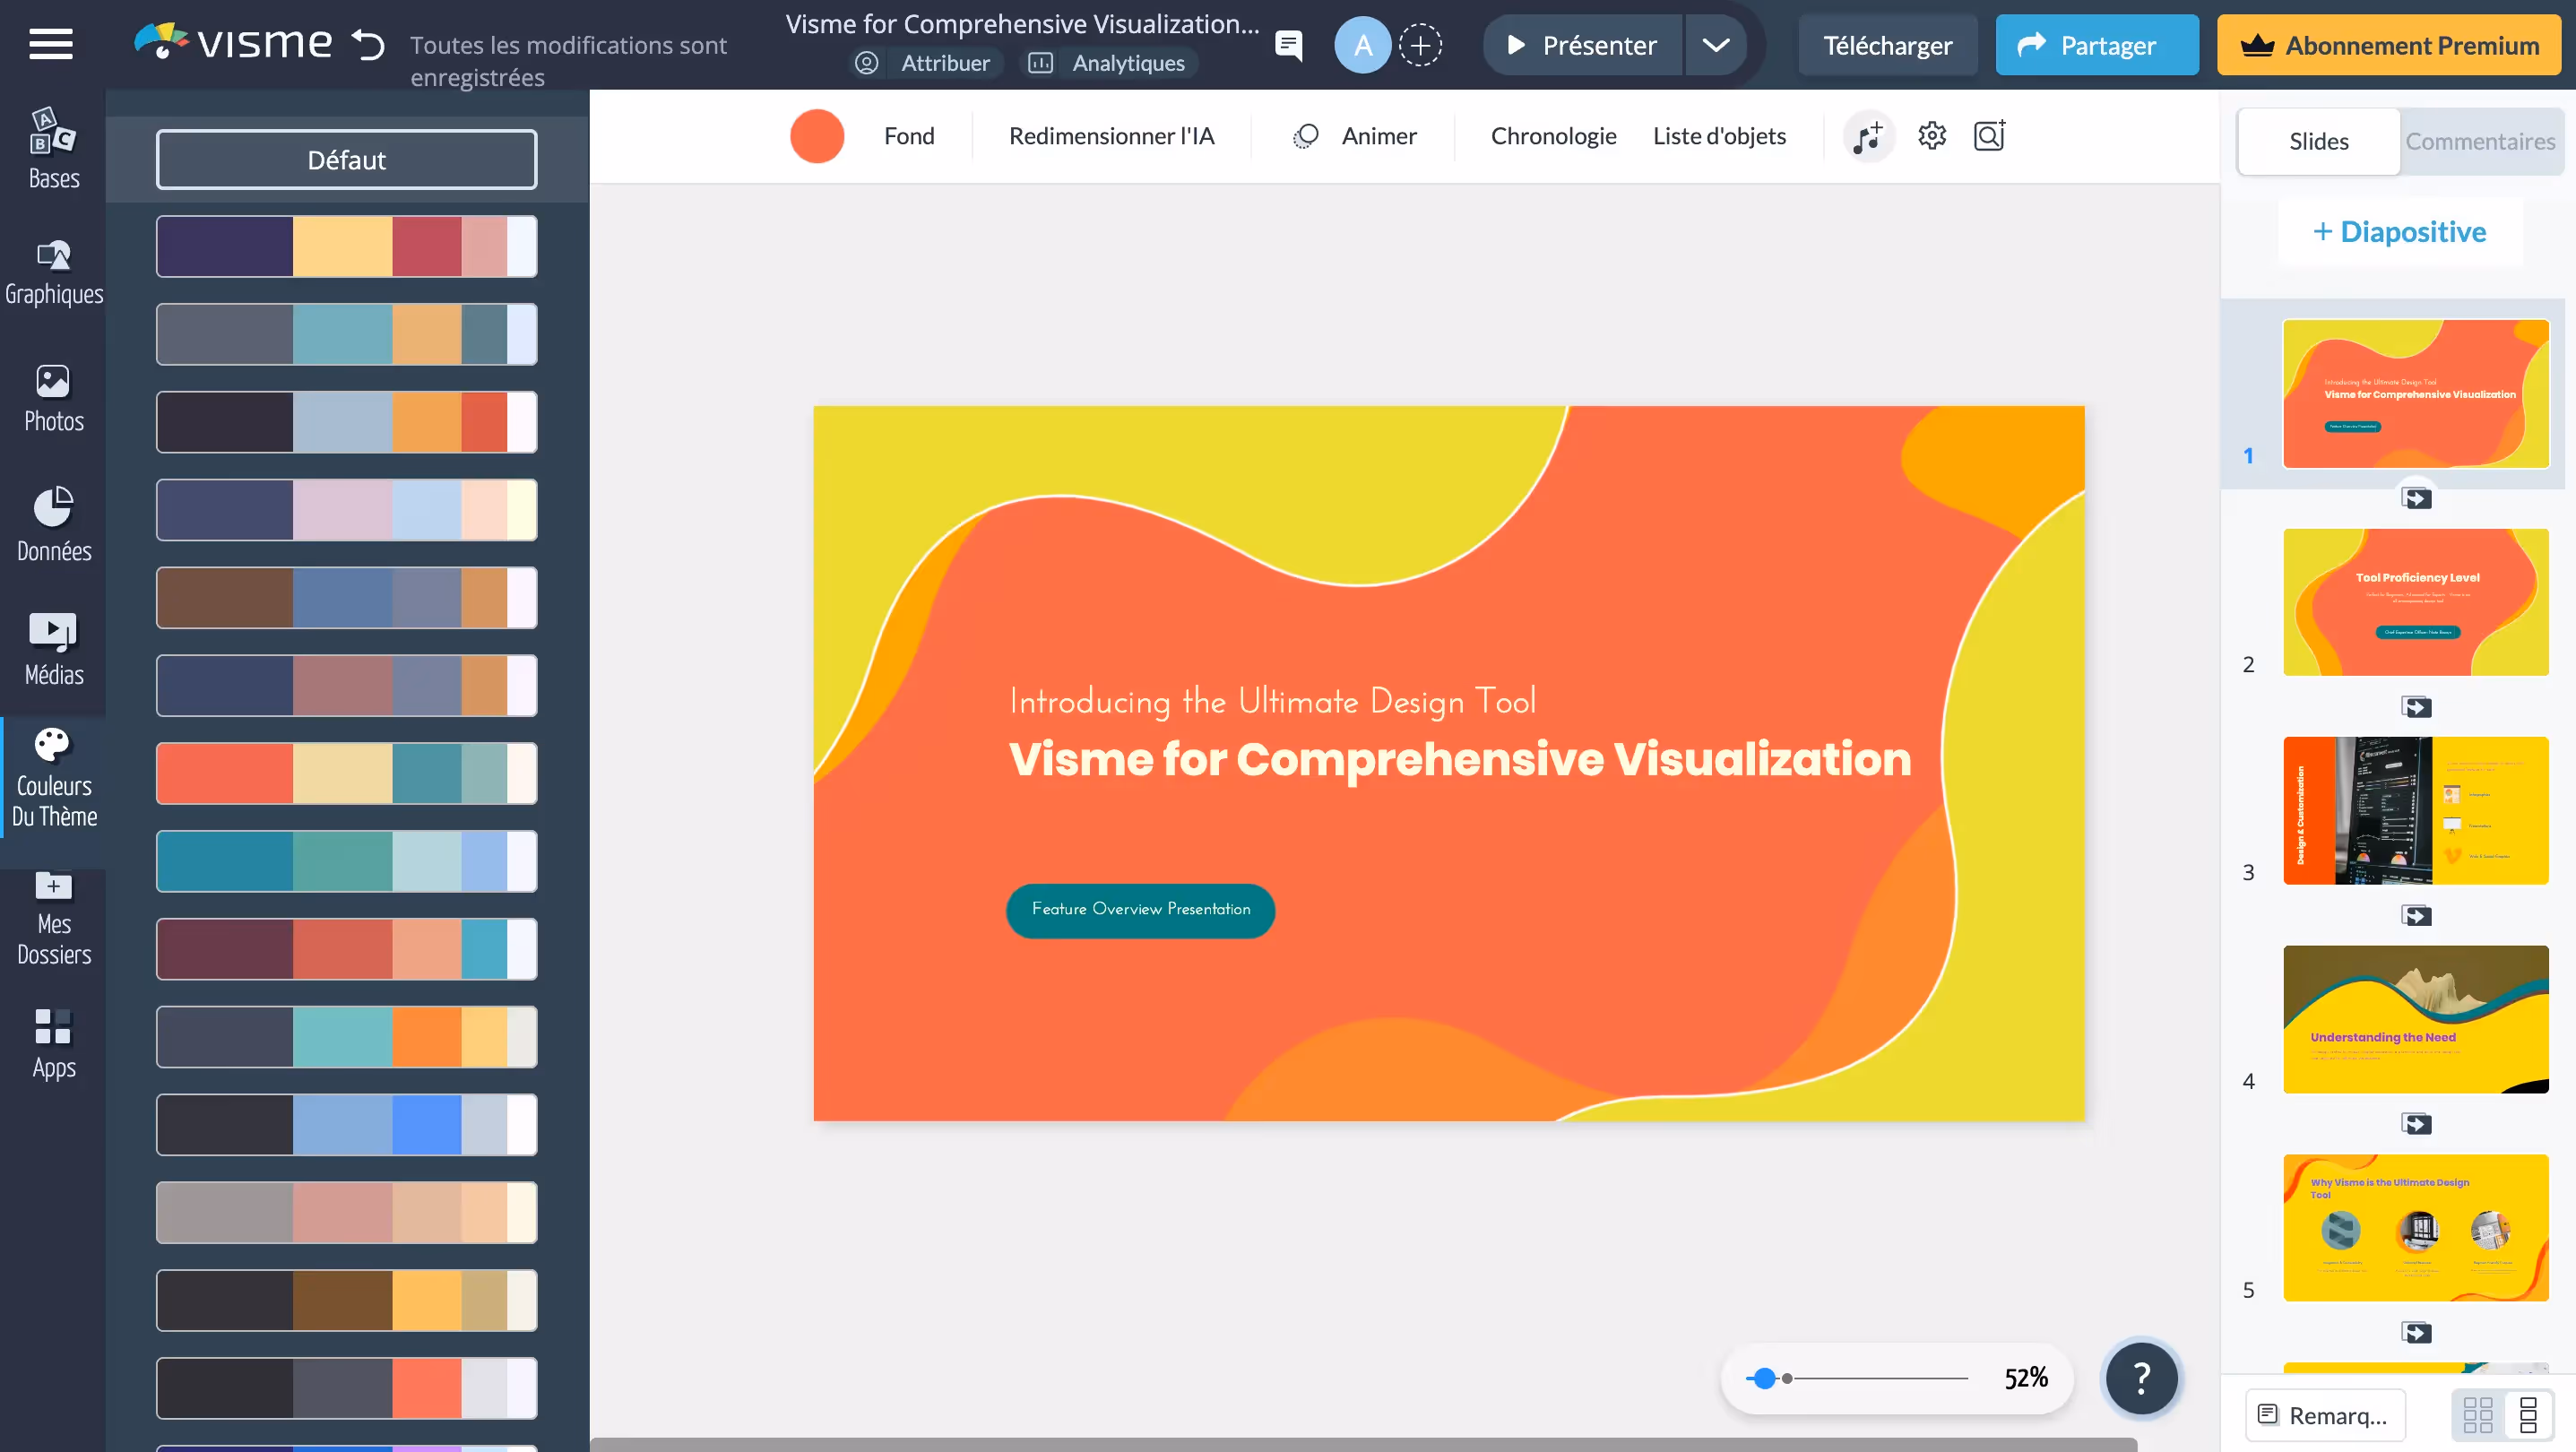The image size is (2576, 1452).
Task: Open Médias sidebar panel
Action: (x=53, y=650)
